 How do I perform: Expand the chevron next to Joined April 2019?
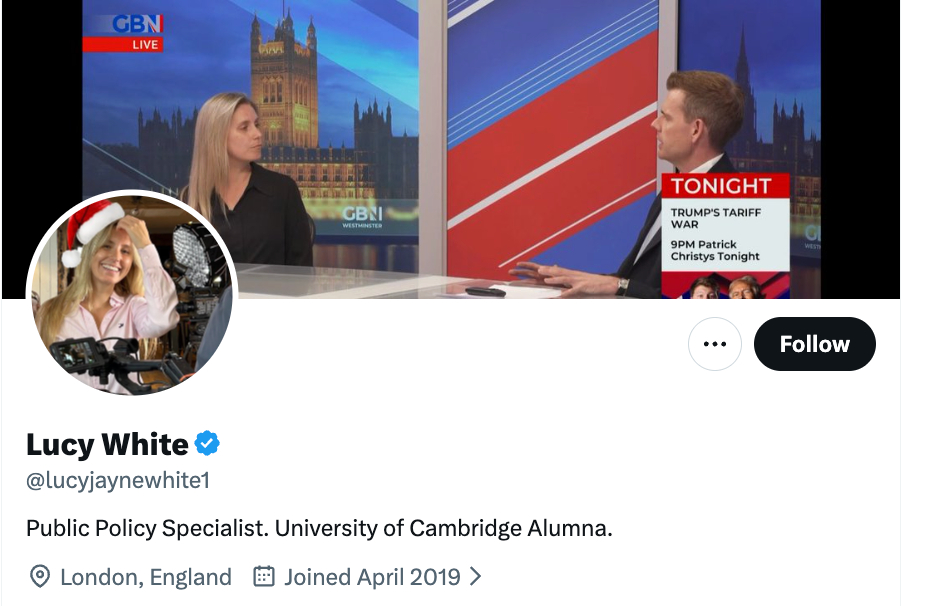pos(476,577)
